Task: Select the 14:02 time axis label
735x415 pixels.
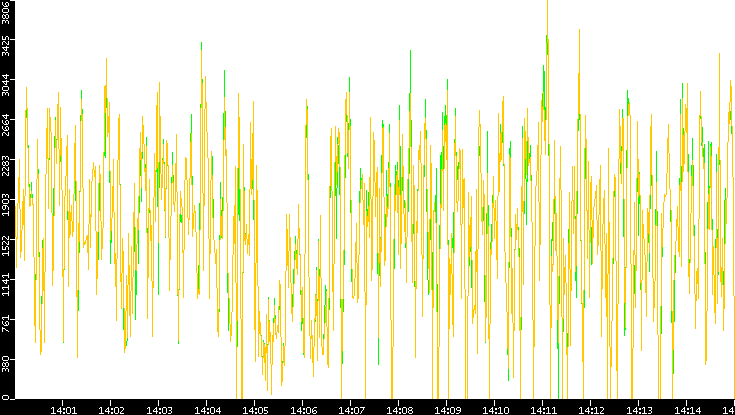Action: (x=110, y=409)
